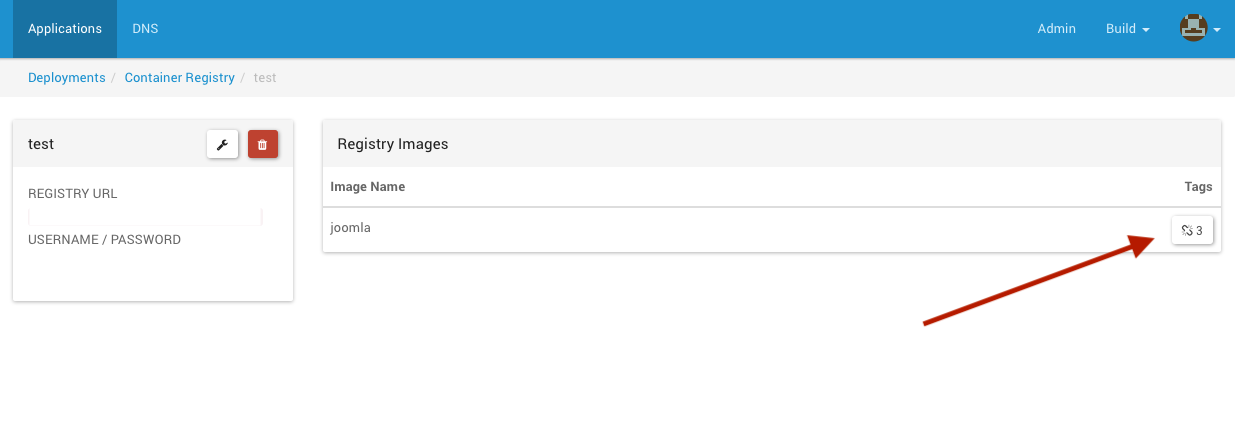Select the test panel title
This screenshot has height=427, width=1235.
coord(41,144)
